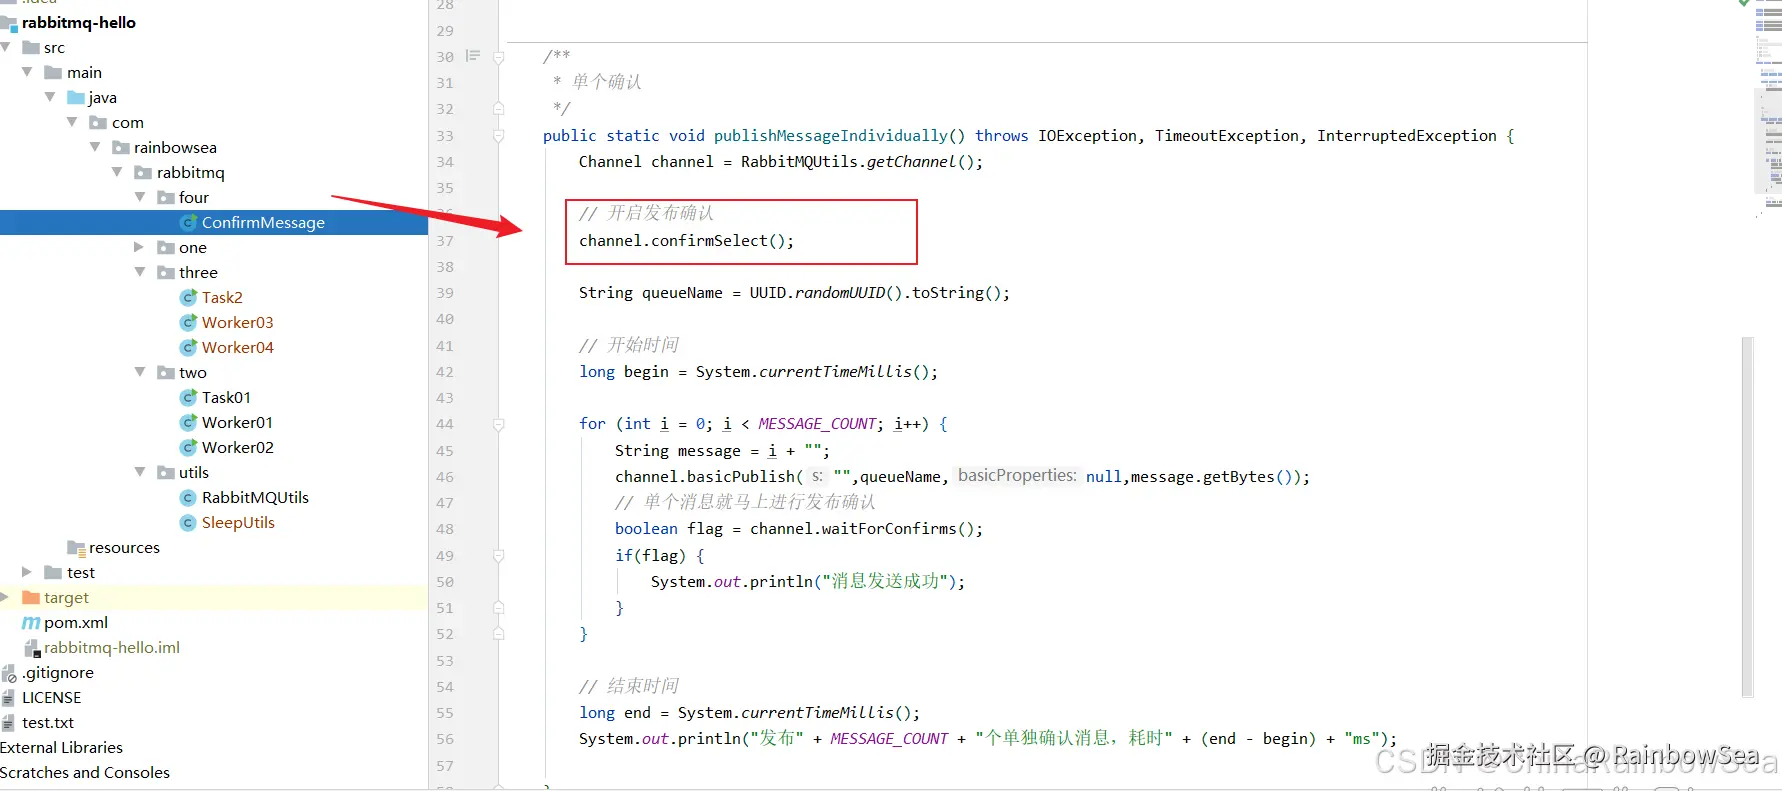Viewport: 1782px width, 791px height.
Task: Click the Worker04 class icon
Action: click(x=188, y=347)
